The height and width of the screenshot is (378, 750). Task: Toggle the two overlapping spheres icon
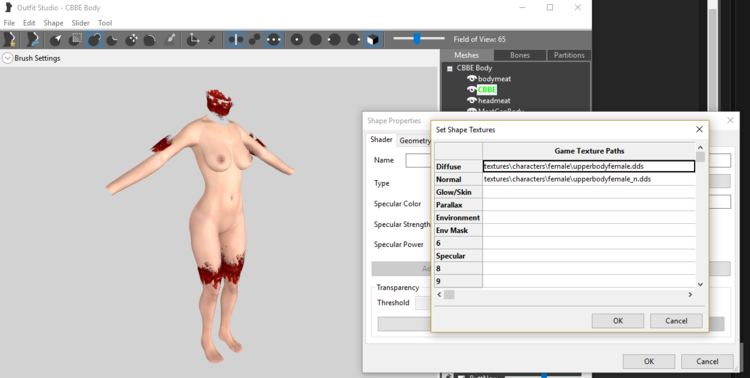[x=254, y=40]
